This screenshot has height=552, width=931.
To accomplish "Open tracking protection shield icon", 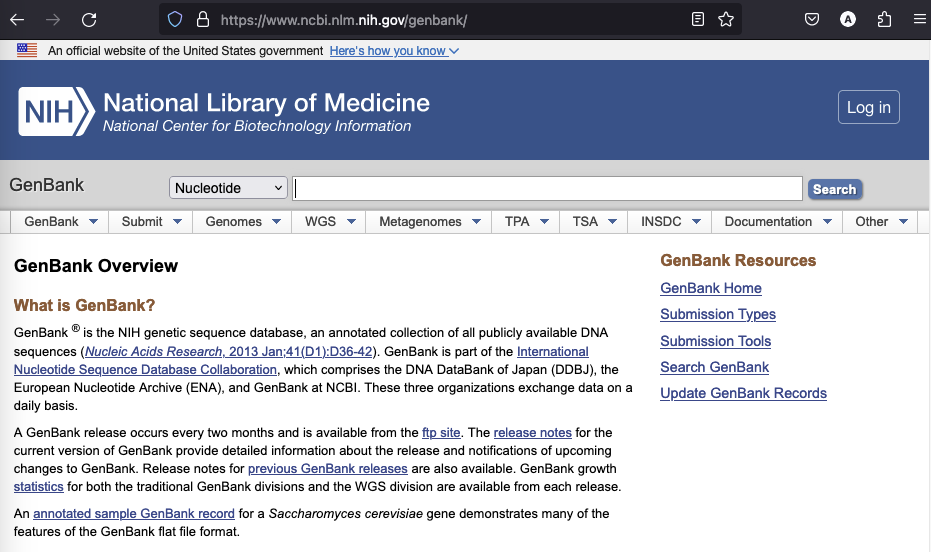I will [x=175, y=20].
